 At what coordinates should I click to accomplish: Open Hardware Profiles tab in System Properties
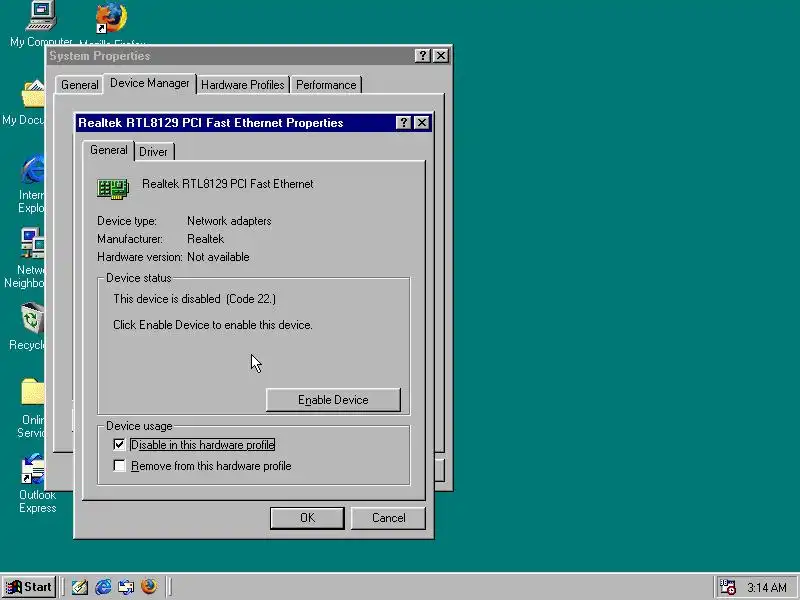click(x=242, y=85)
